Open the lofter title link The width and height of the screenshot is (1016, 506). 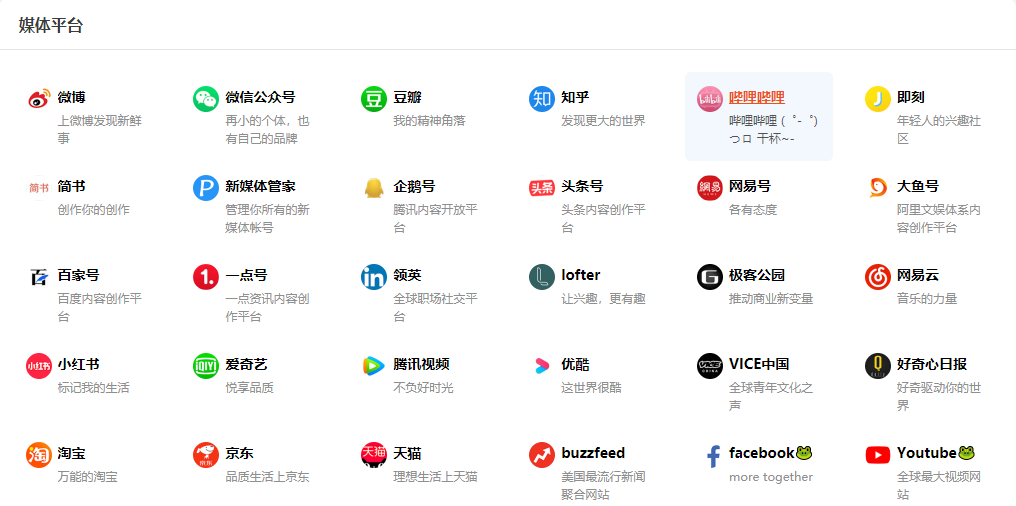pyautogui.click(x=581, y=275)
